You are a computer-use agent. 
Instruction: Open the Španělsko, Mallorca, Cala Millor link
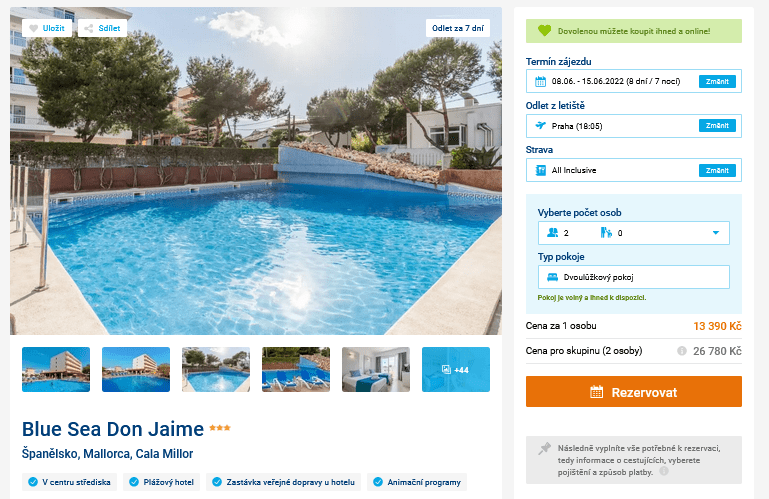(107, 454)
